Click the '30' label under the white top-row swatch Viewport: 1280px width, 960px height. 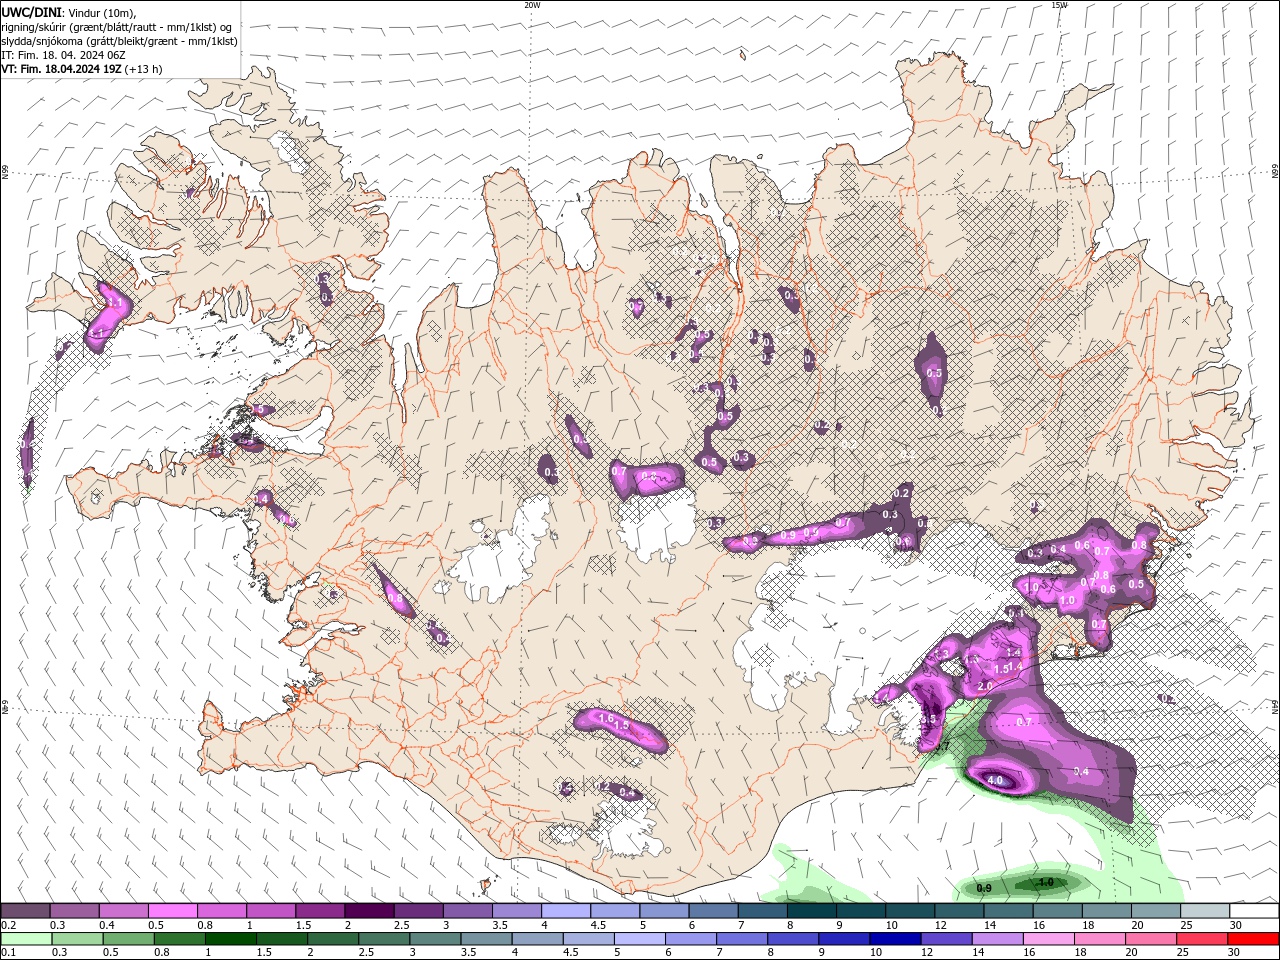coord(1235,925)
